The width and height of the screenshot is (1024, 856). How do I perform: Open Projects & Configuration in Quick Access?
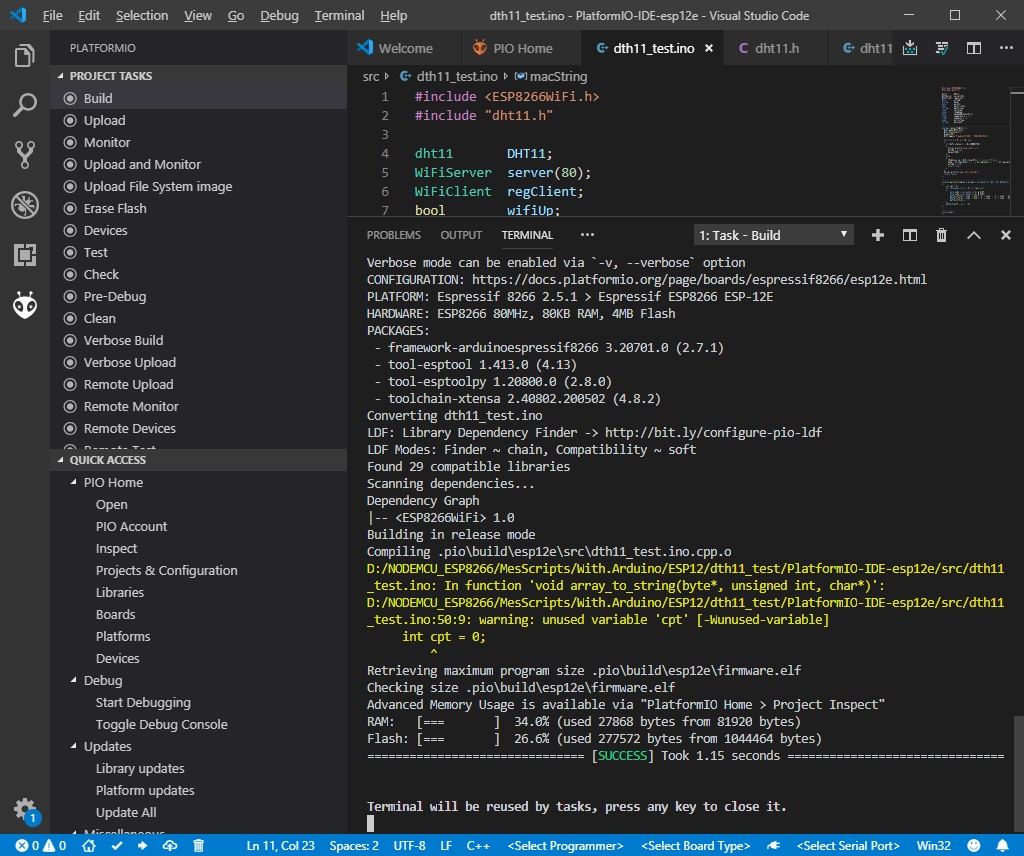pos(167,571)
